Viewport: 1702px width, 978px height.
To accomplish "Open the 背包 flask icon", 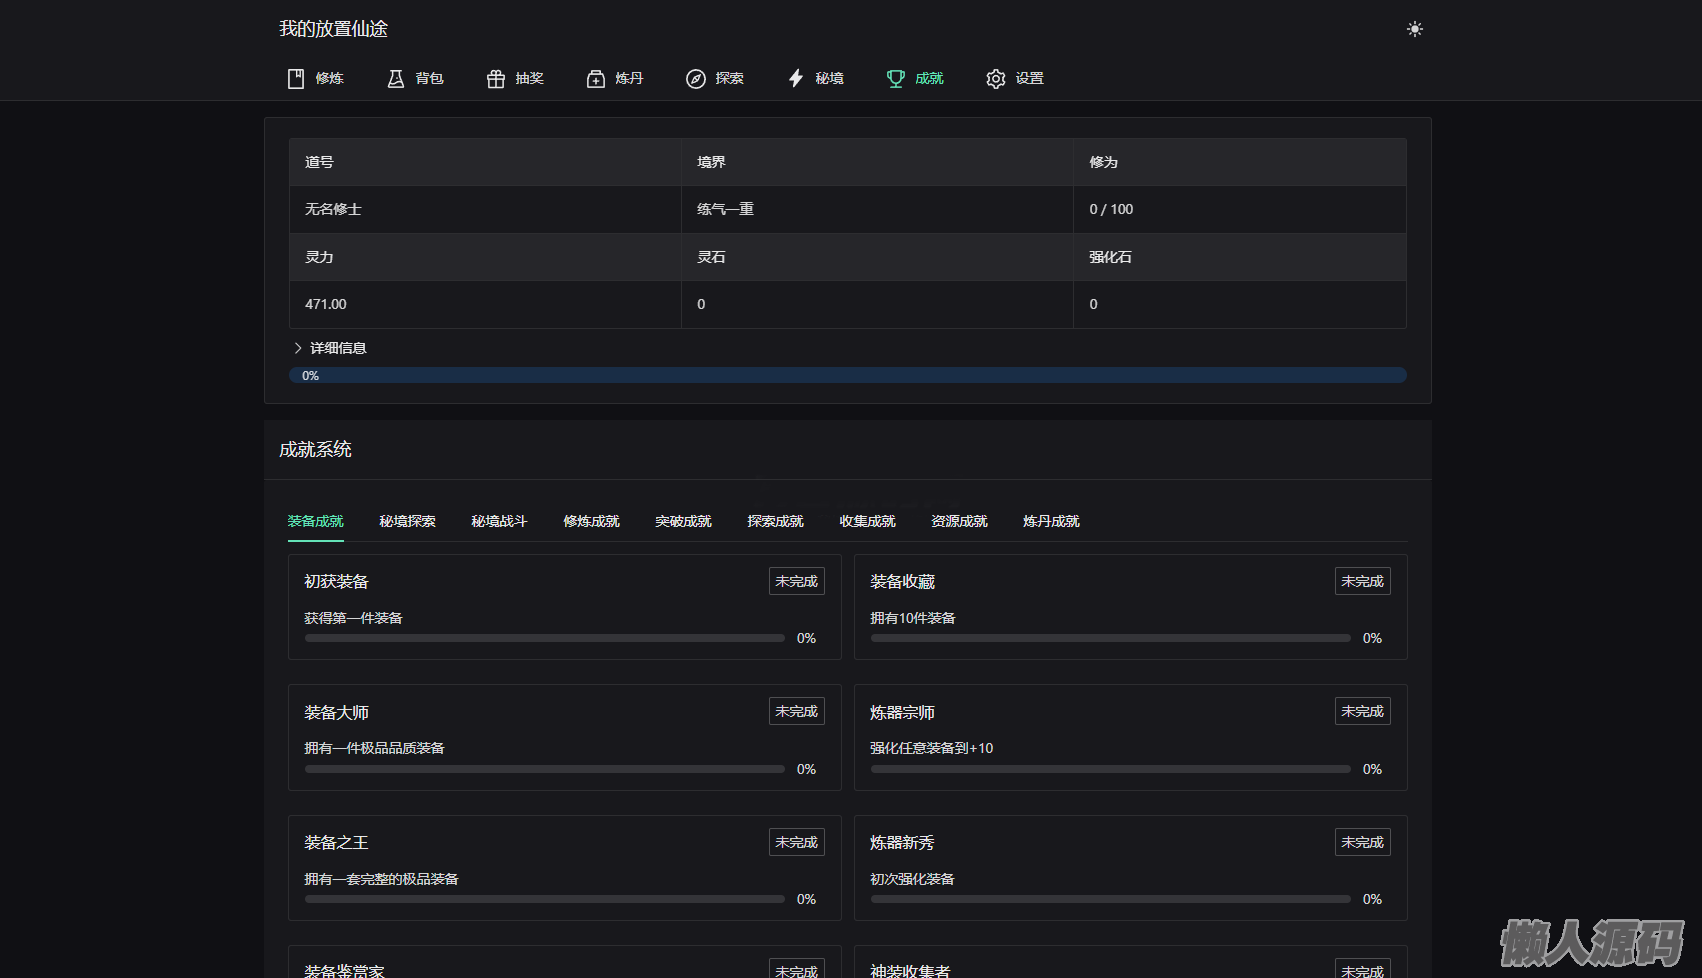I will click(396, 79).
